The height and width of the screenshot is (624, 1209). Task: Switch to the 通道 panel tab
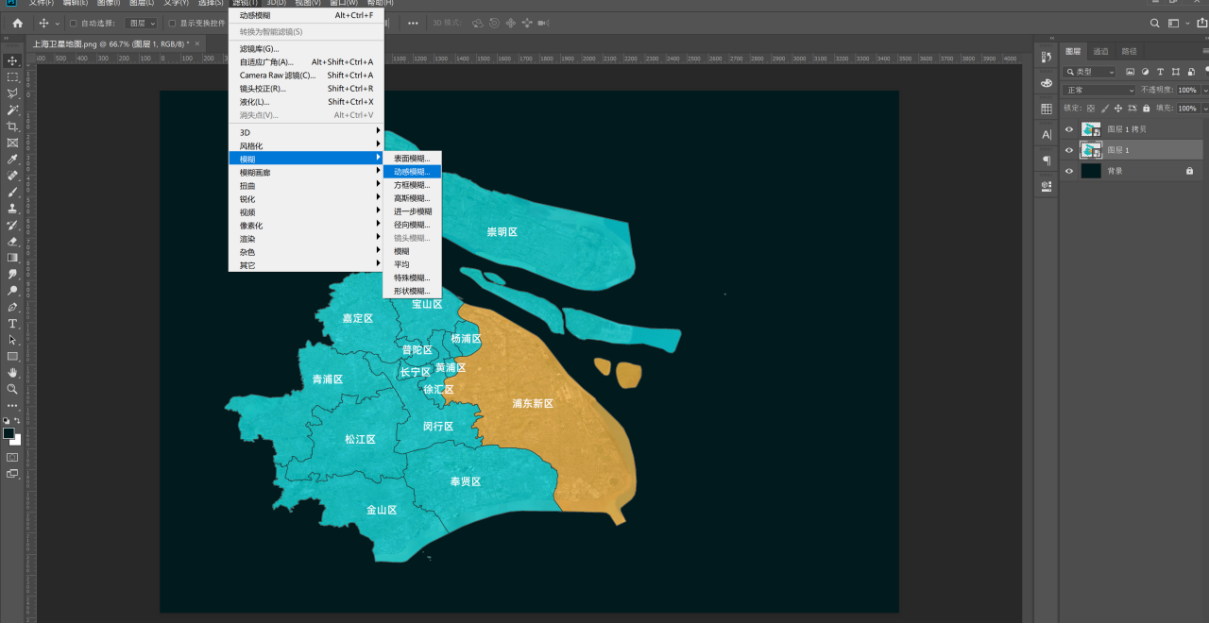coord(1101,52)
